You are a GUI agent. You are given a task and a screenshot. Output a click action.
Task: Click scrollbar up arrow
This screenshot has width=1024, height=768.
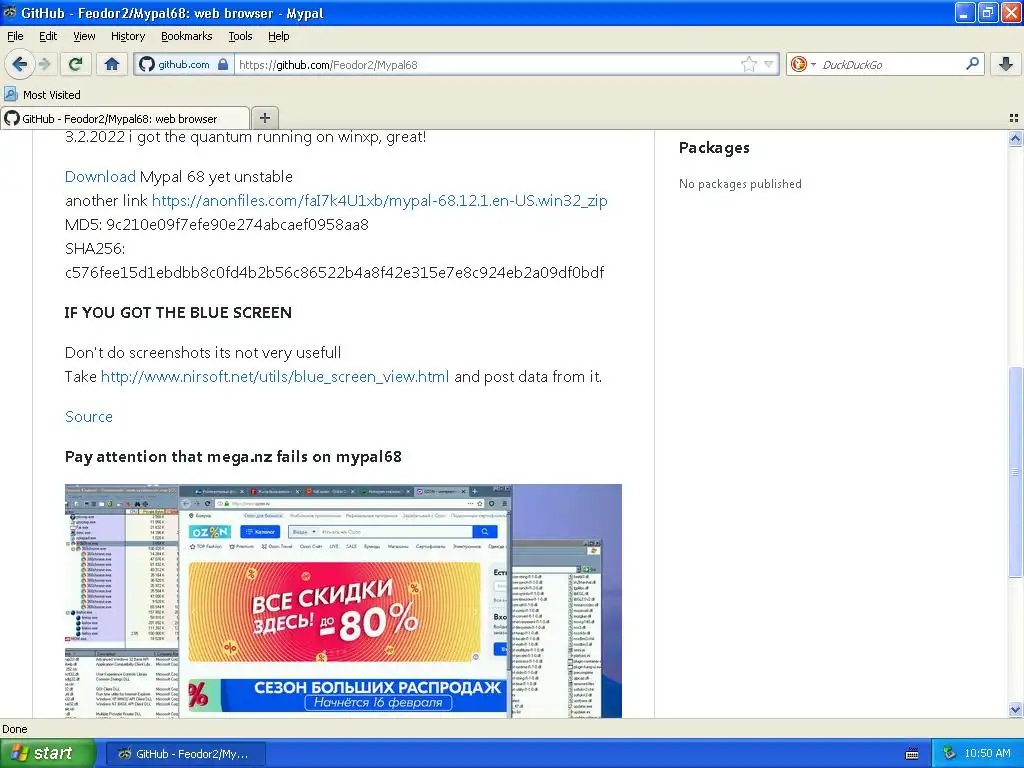tap(1015, 138)
